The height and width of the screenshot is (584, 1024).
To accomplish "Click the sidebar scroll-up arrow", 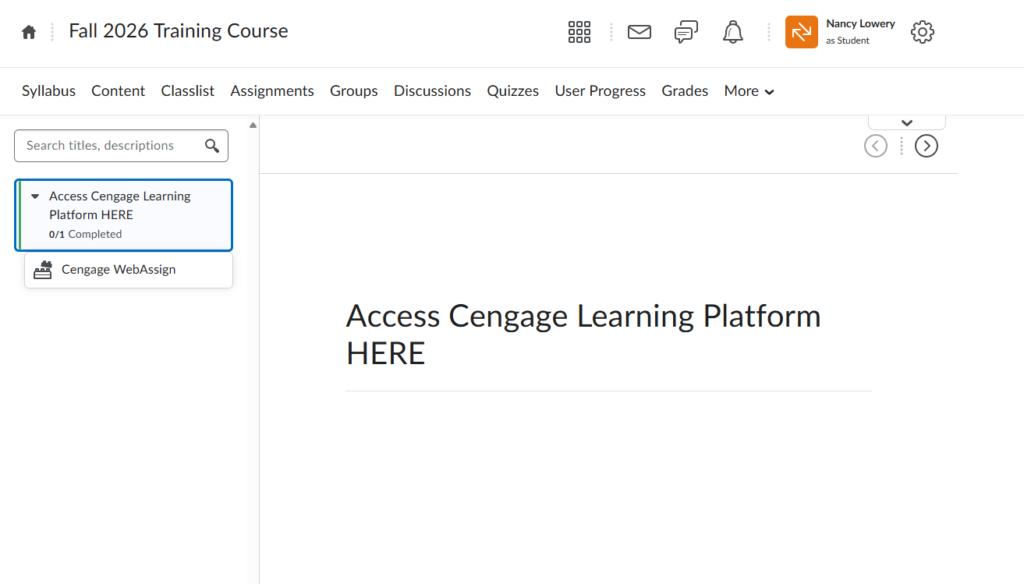I will [253, 125].
